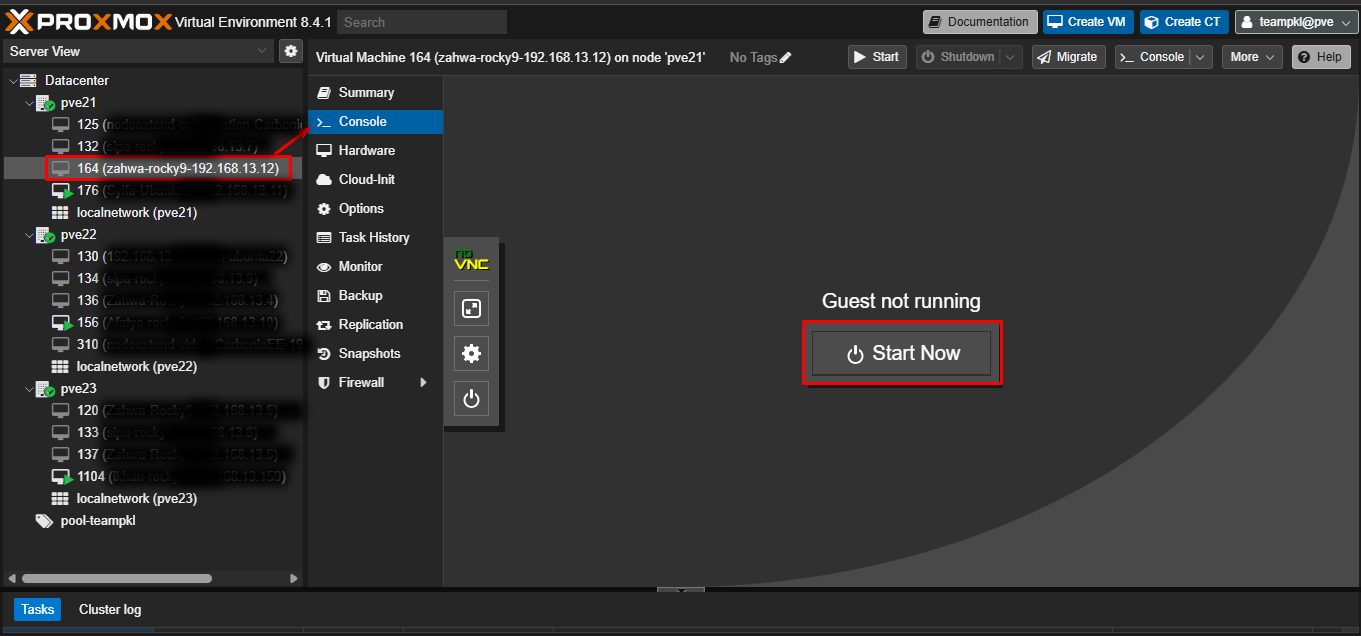Click the Start Now button
Image resolution: width=1361 pixels, height=636 pixels.
(901, 353)
